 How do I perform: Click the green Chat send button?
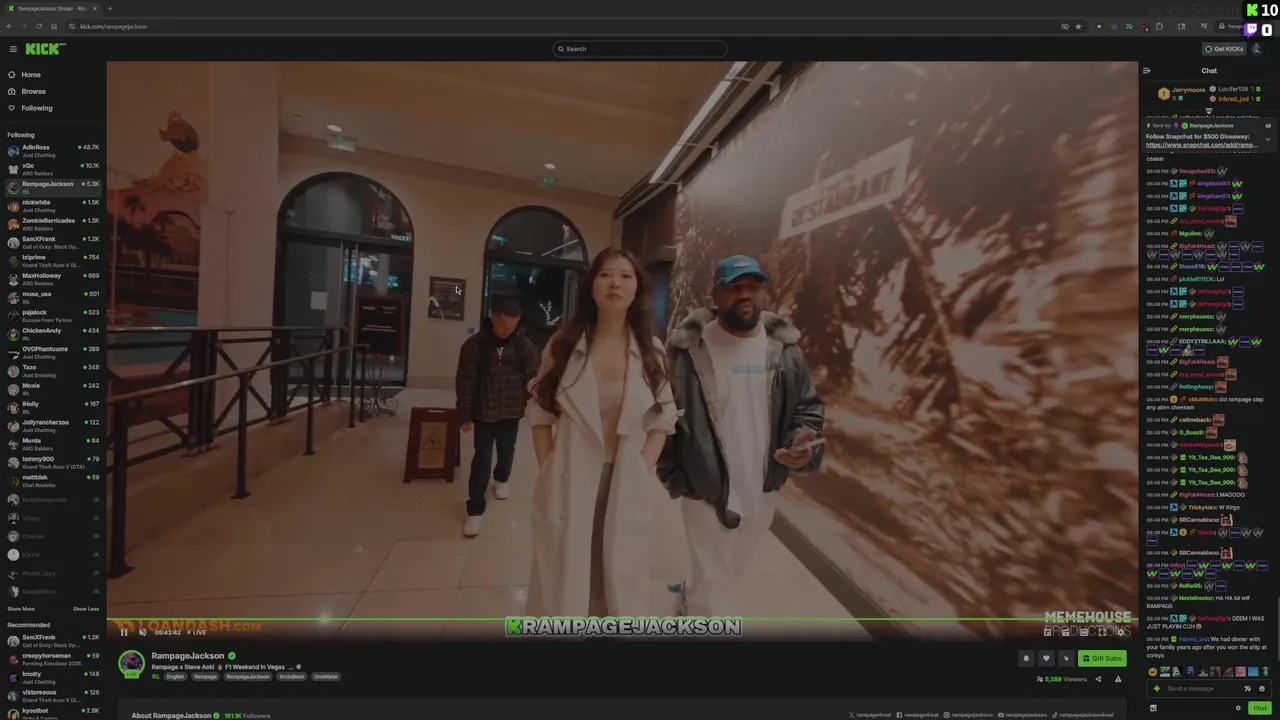point(1259,708)
